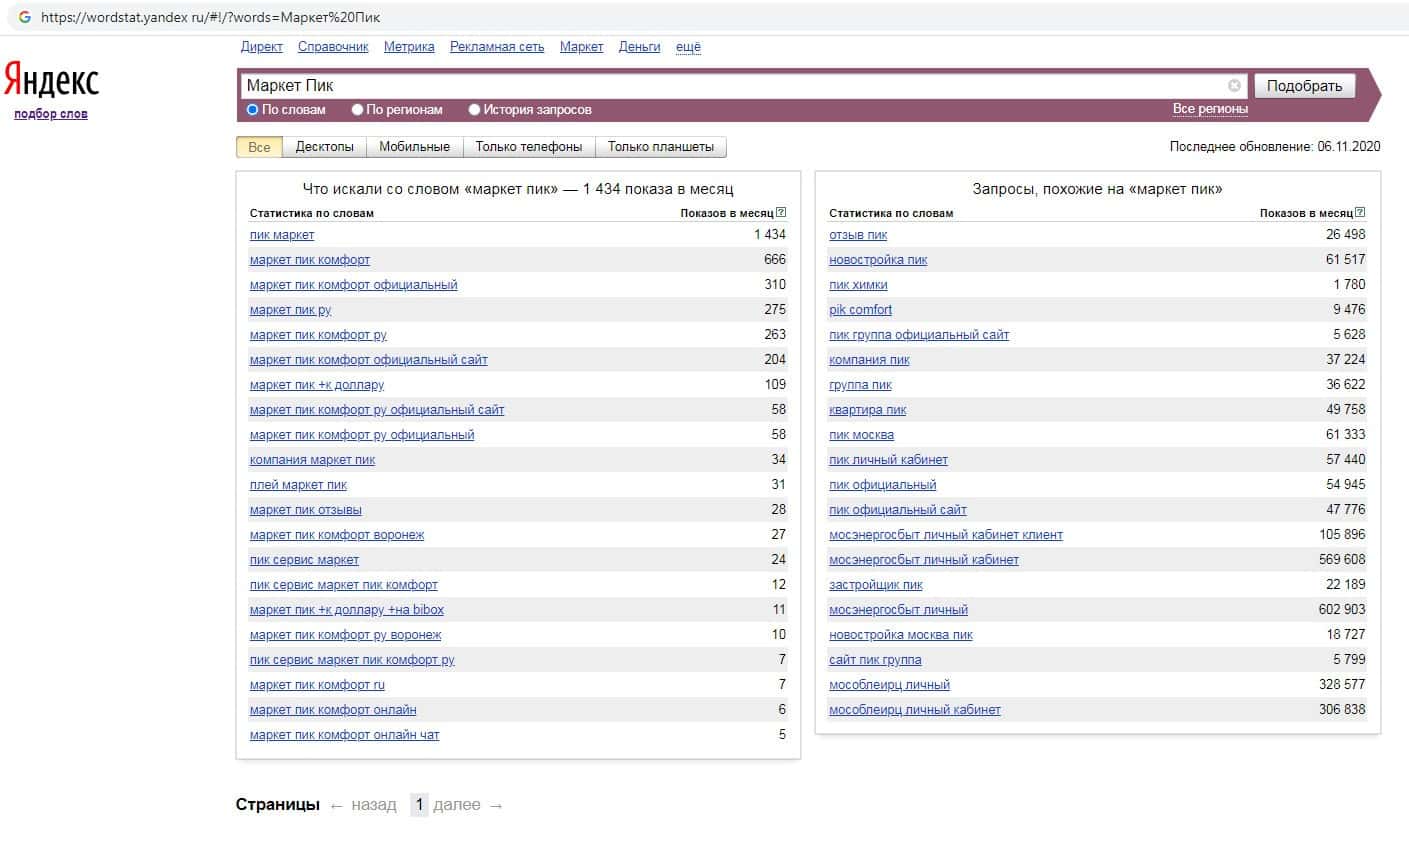This screenshot has height=843, width=1409.
Task: Click help icon in left table header
Action: pos(781,212)
